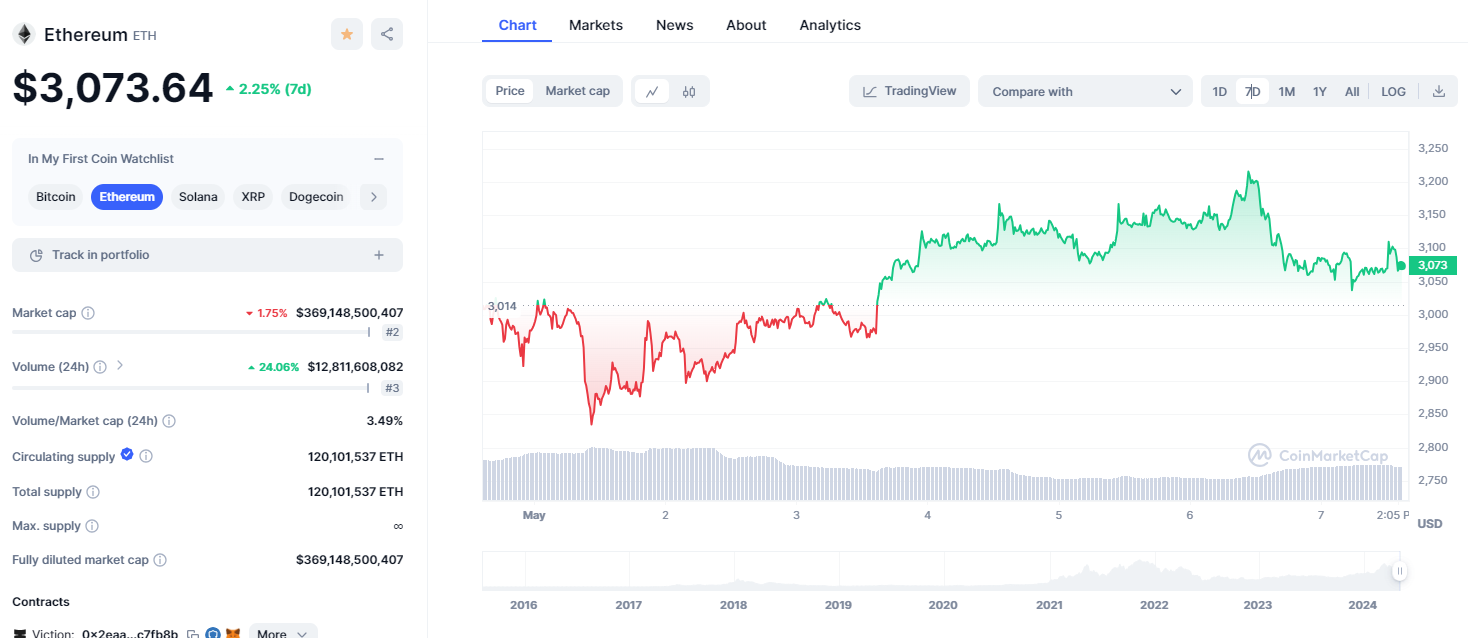
Task: Click 2020 on the historical timeline
Action: tap(943, 605)
